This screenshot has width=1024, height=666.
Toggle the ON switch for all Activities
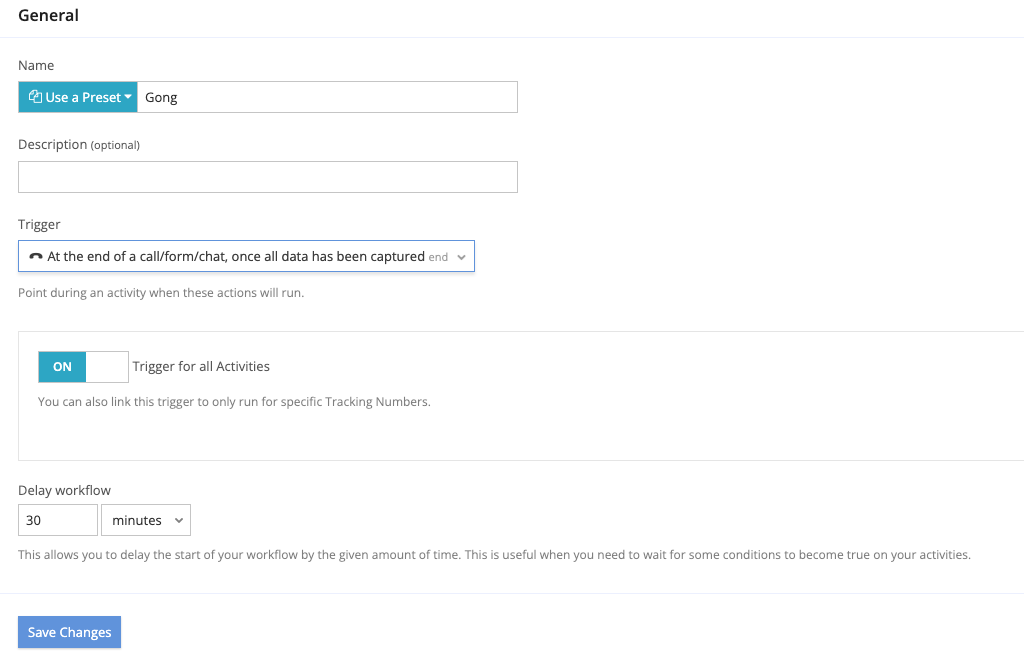click(63, 367)
